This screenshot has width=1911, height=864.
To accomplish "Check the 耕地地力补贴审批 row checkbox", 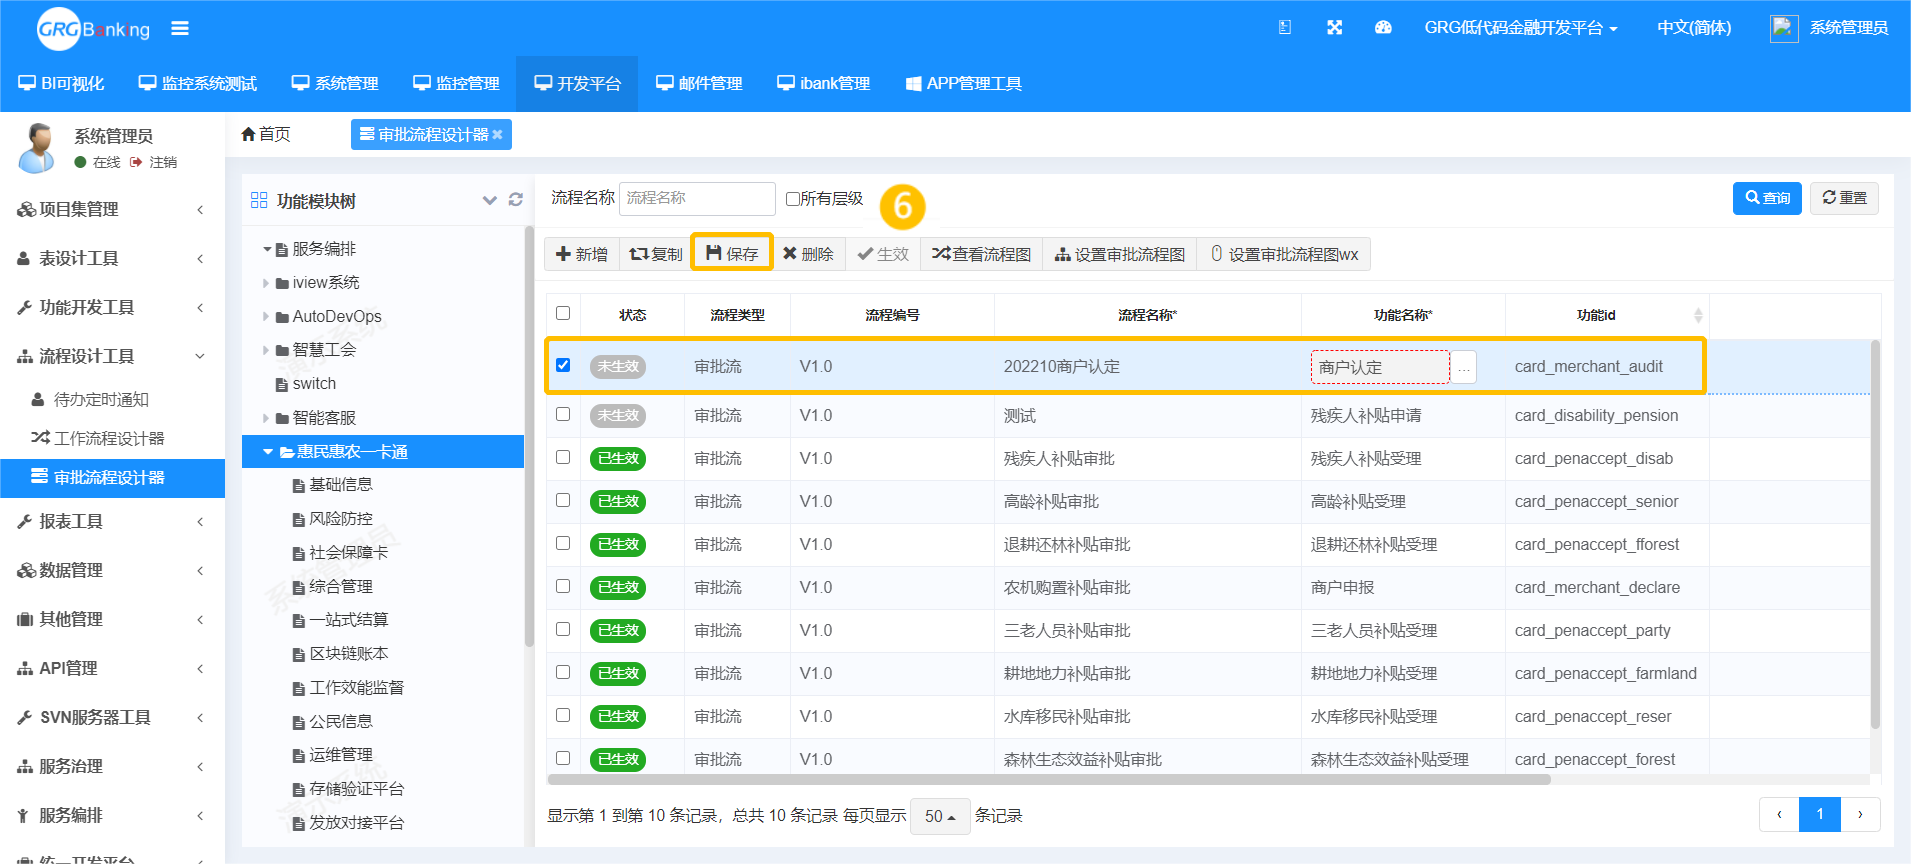I will click(x=563, y=672).
